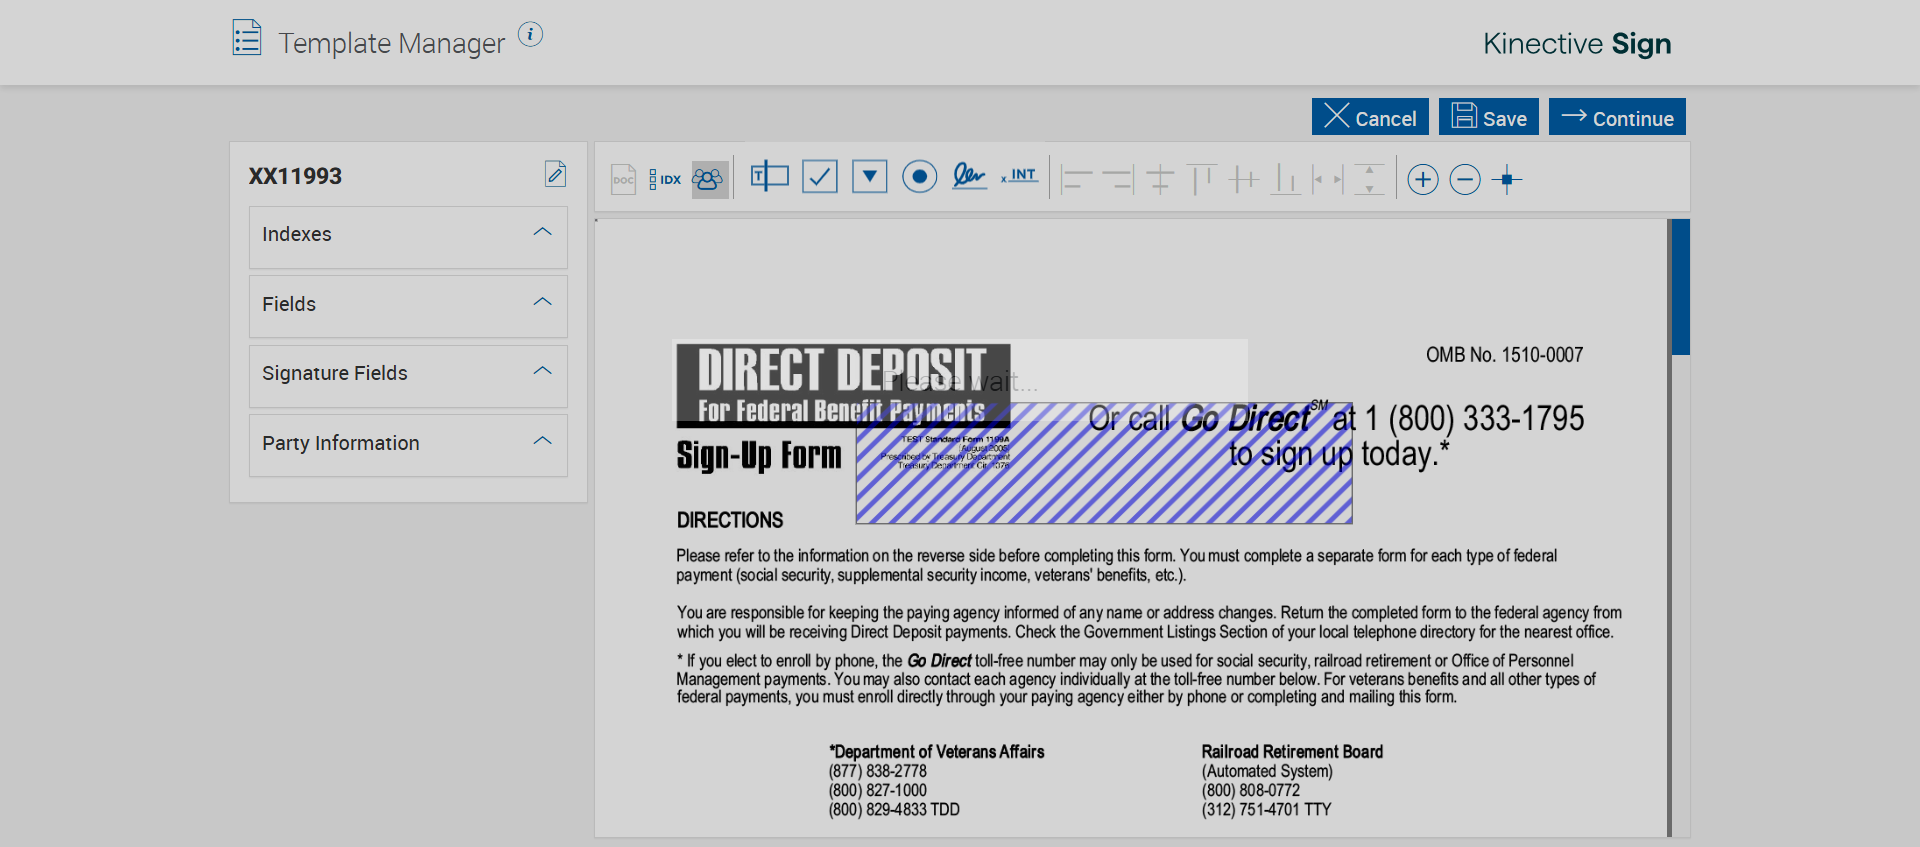The height and width of the screenshot is (847, 1920).
Task: Align selected fields left
Action: 1076,180
